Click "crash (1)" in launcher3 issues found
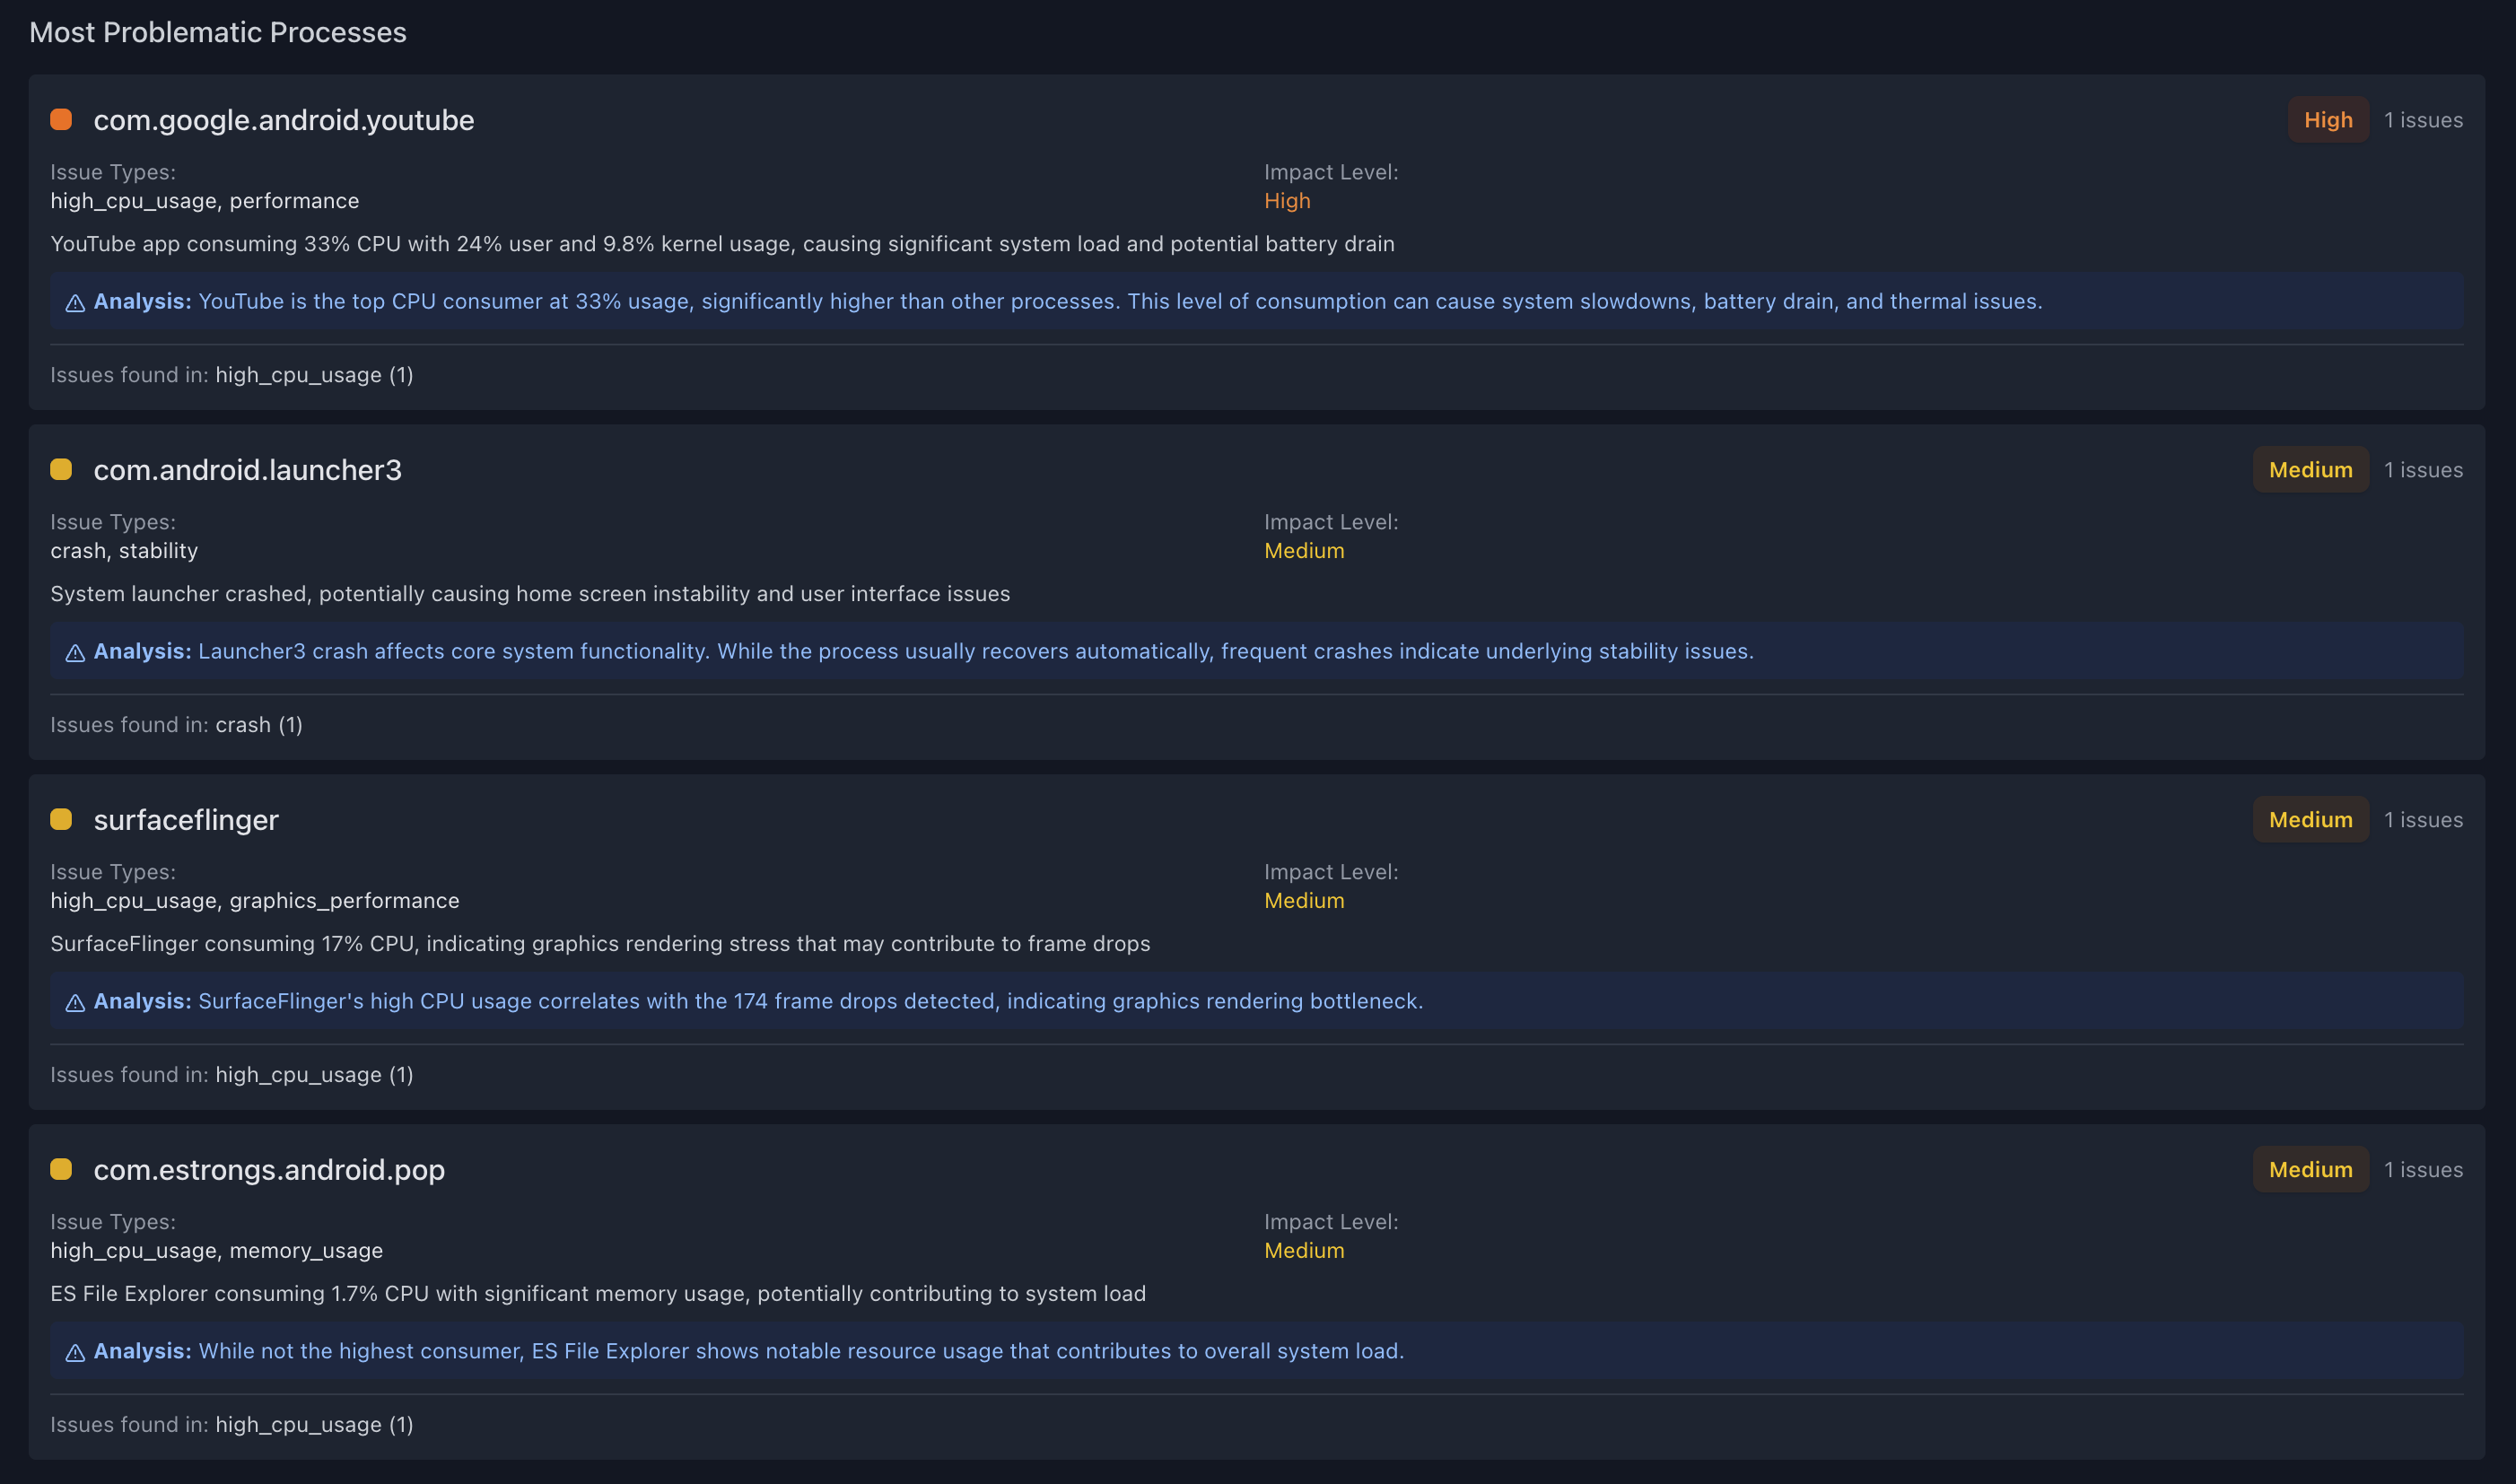The width and height of the screenshot is (2516, 1484). click(259, 725)
